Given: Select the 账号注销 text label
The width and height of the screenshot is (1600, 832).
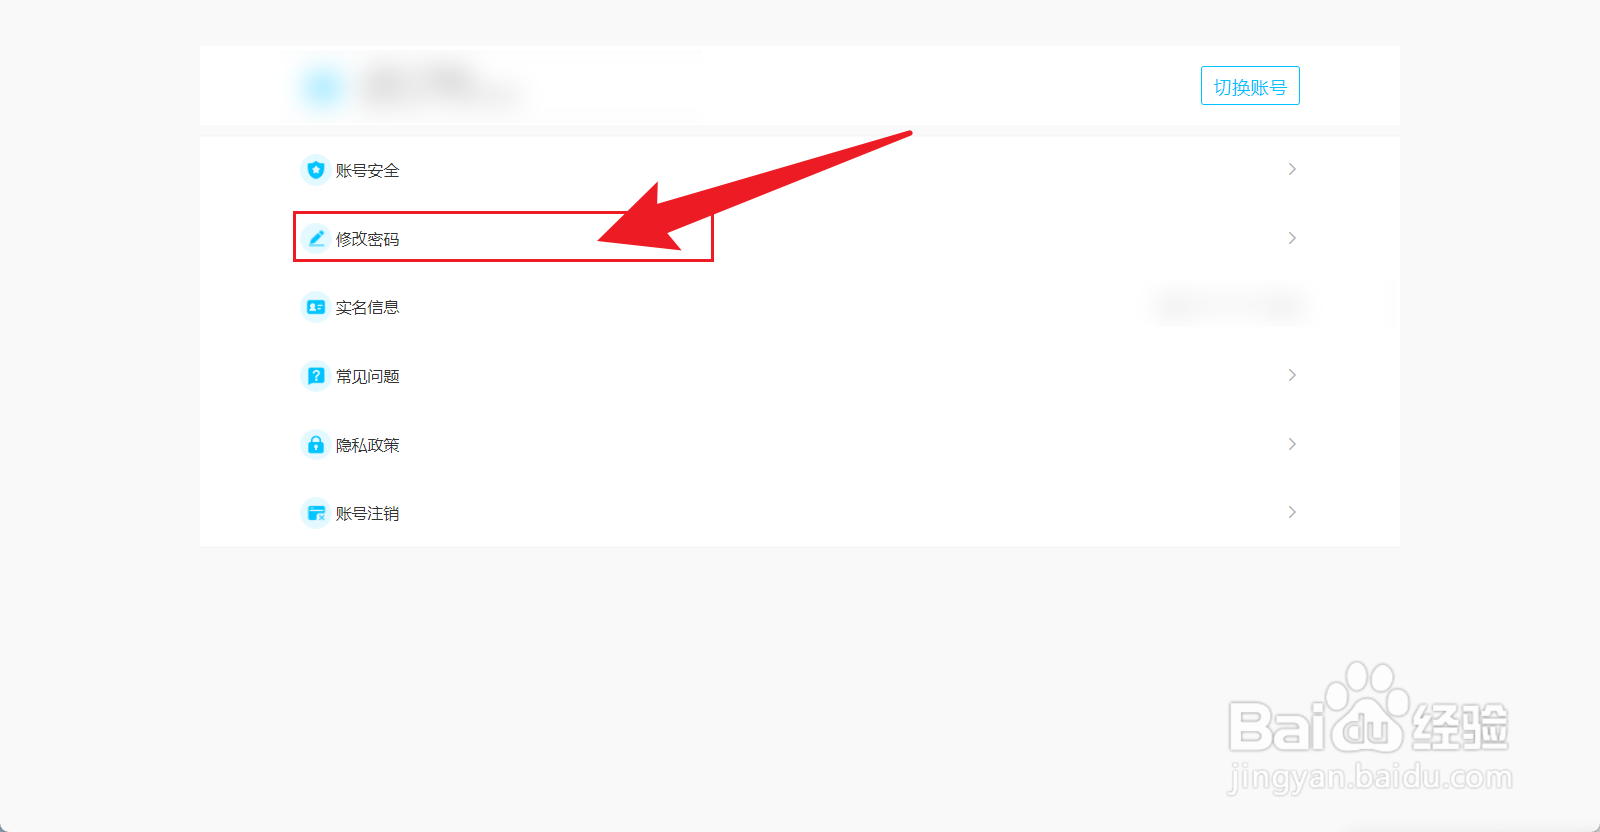Looking at the screenshot, I should (367, 514).
